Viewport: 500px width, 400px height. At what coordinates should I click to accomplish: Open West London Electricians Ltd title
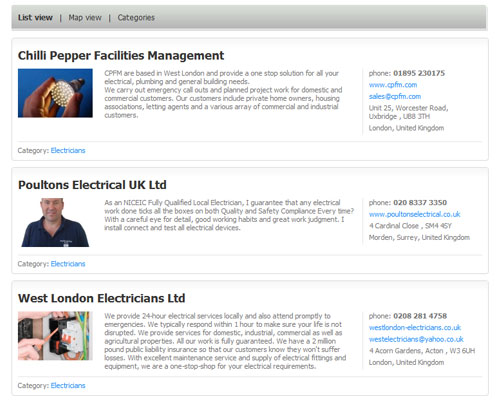coord(102,298)
